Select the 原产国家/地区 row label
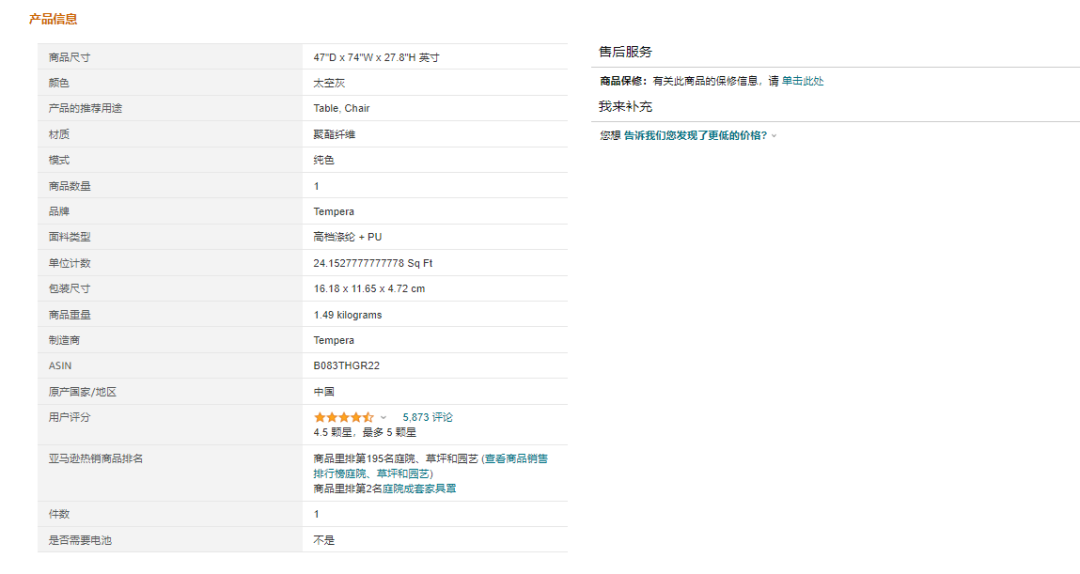1080x574 pixels. tap(82, 392)
